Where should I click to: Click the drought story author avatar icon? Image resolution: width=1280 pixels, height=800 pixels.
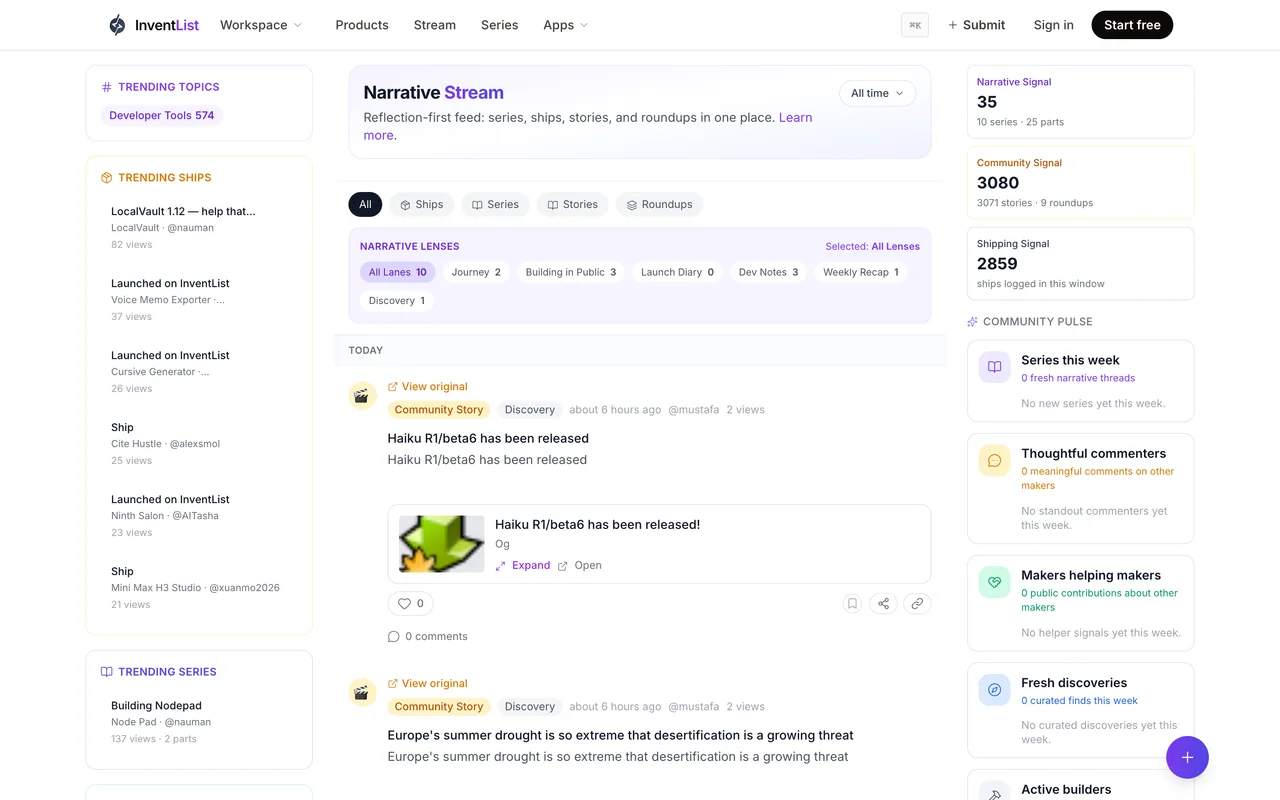pyautogui.click(x=362, y=692)
